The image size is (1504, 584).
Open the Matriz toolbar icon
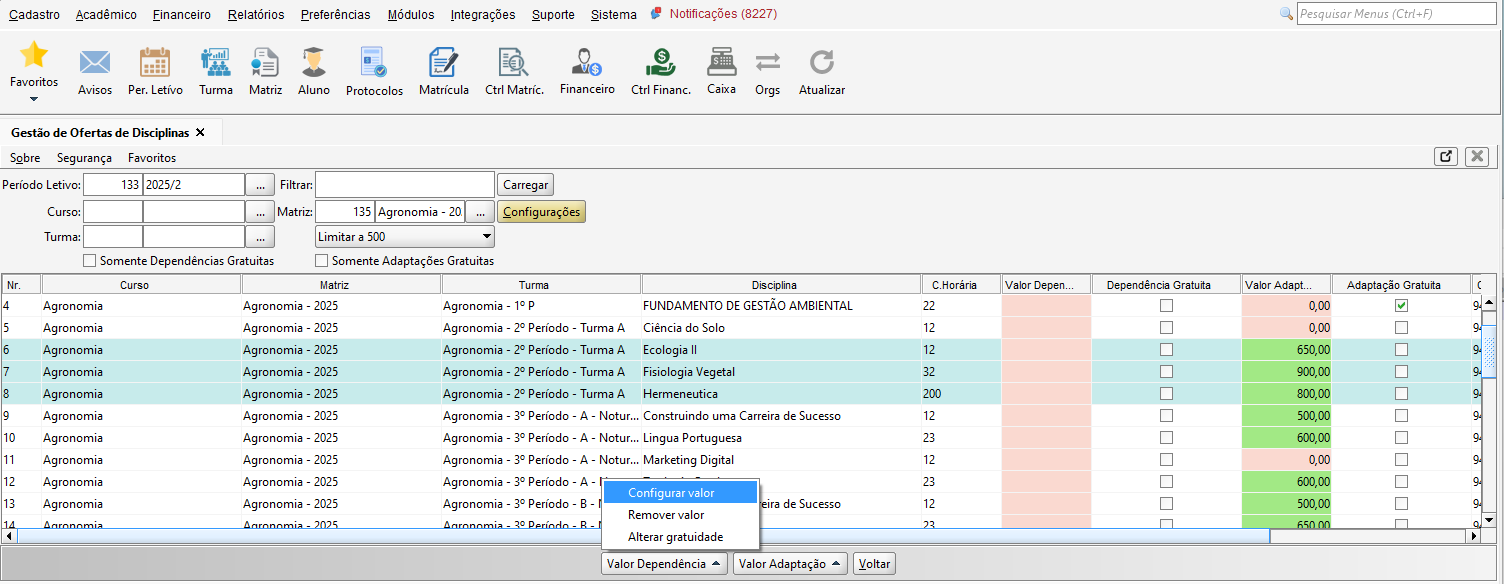coord(265,63)
